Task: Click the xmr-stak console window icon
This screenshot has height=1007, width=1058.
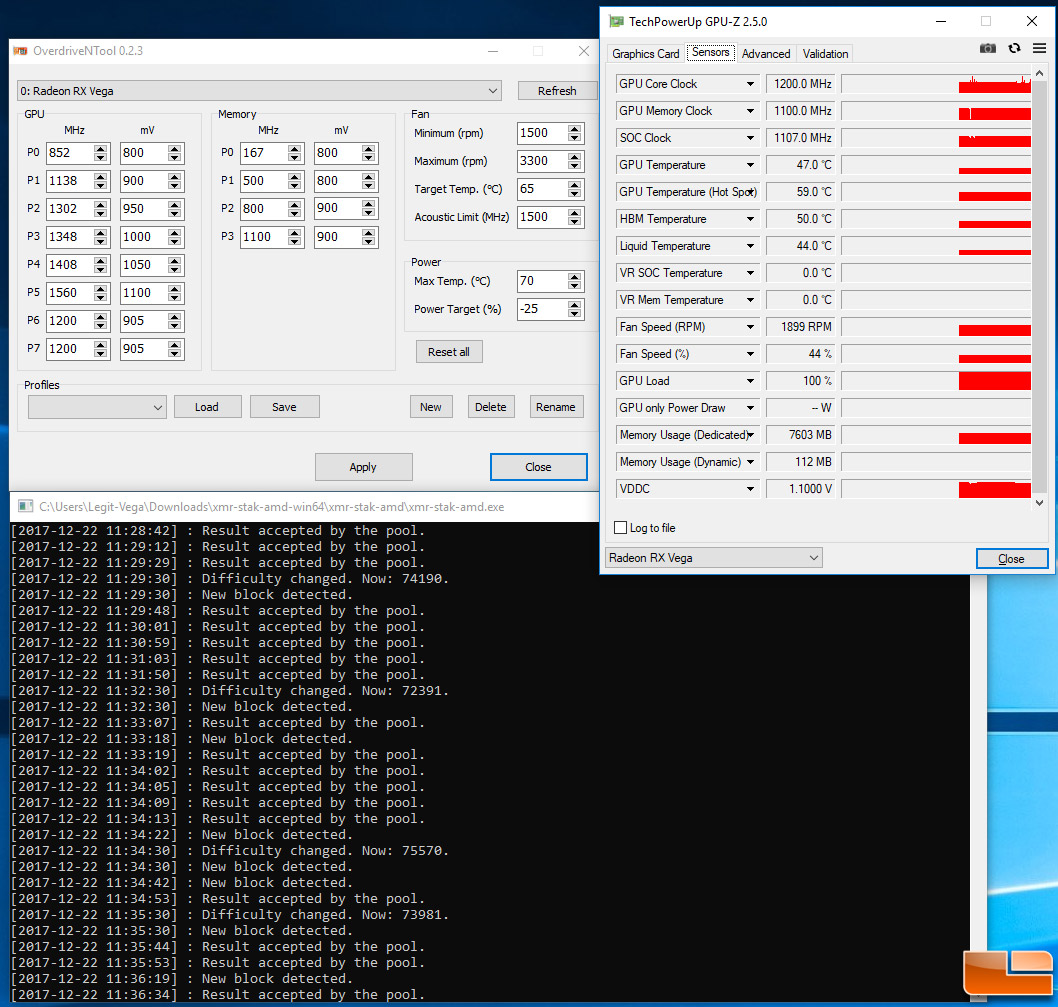Action: pos(25,506)
